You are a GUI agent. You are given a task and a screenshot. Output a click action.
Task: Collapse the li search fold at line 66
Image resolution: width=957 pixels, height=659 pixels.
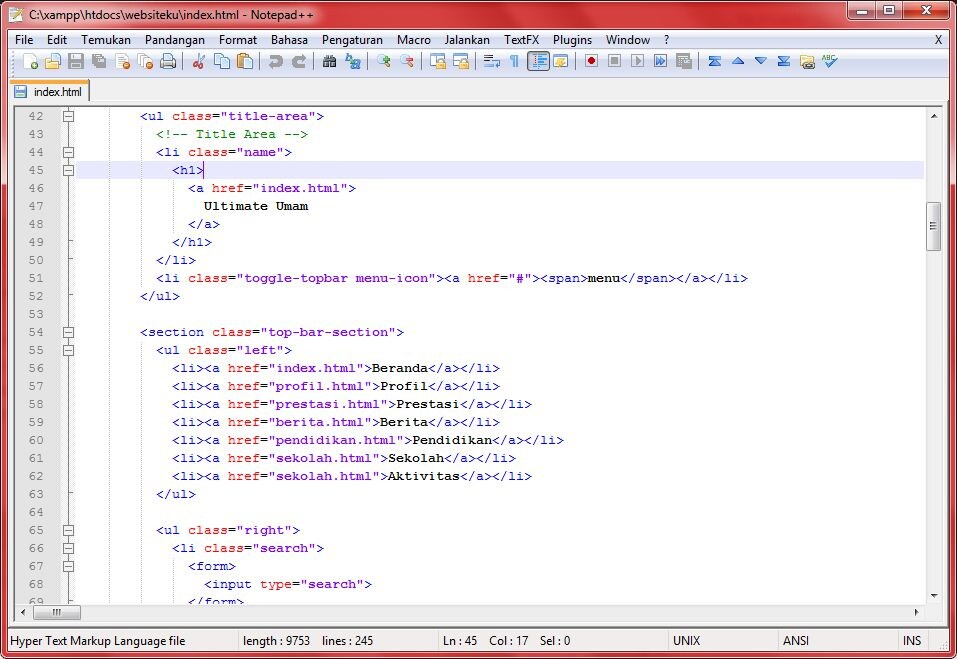[x=68, y=549]
